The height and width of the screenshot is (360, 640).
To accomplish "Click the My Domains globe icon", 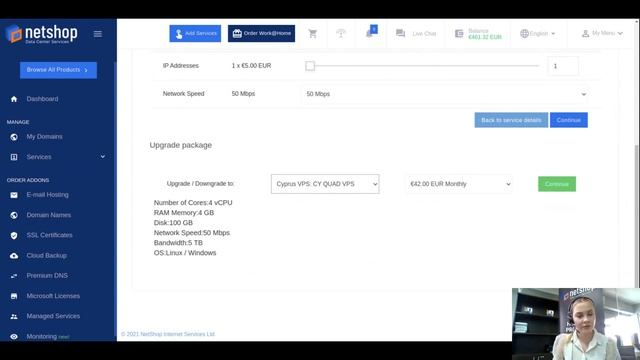I will pyautogui.click(x=14, y=137).
